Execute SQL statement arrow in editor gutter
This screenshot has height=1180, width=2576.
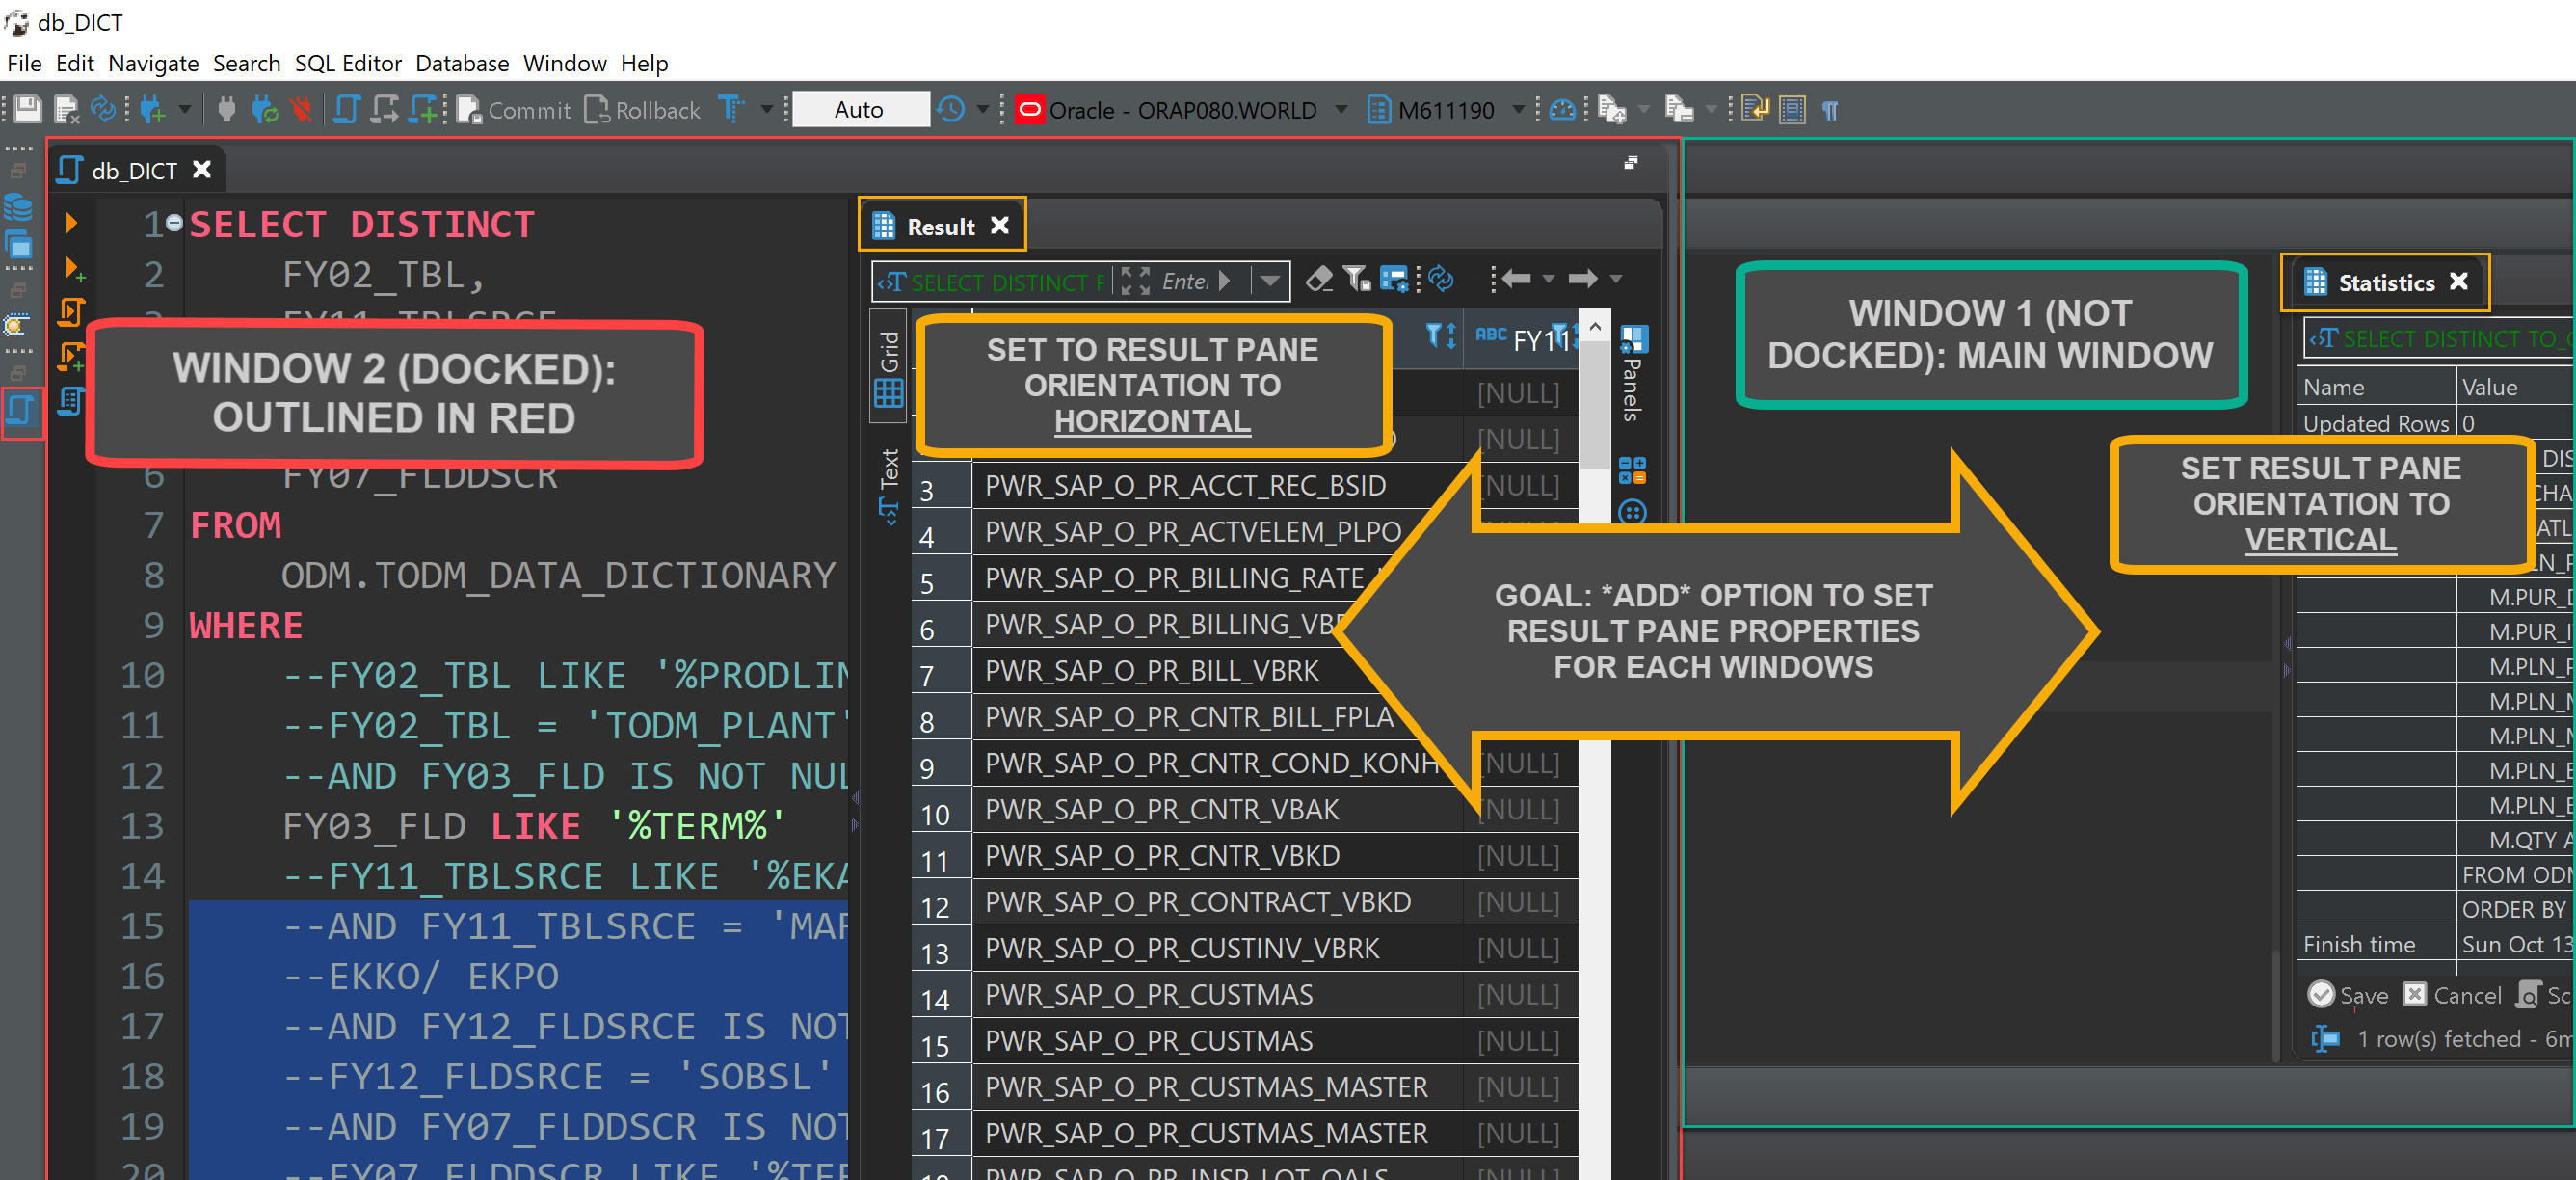[71, 222]
